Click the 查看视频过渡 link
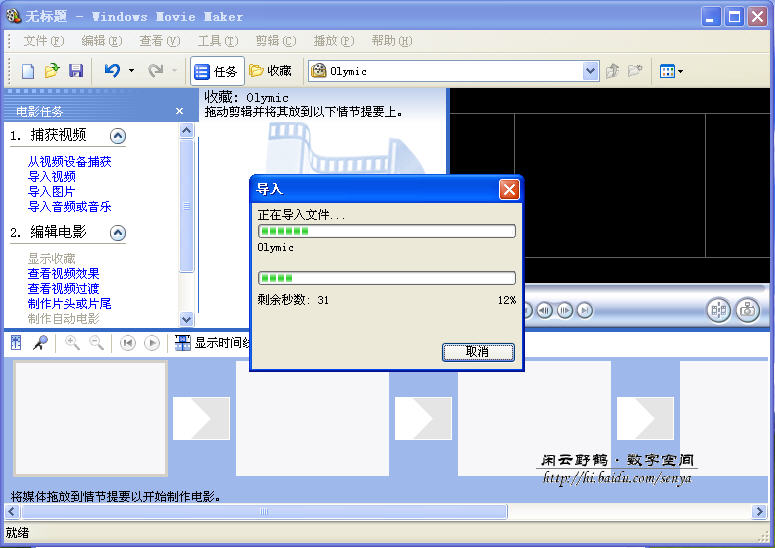The image size is (775, 548). point(63,289)
